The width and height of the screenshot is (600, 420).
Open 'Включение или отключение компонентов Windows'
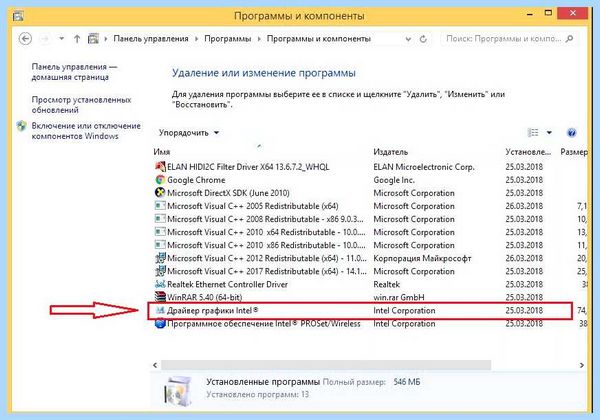pyautogui.click(x=86, y=131)
